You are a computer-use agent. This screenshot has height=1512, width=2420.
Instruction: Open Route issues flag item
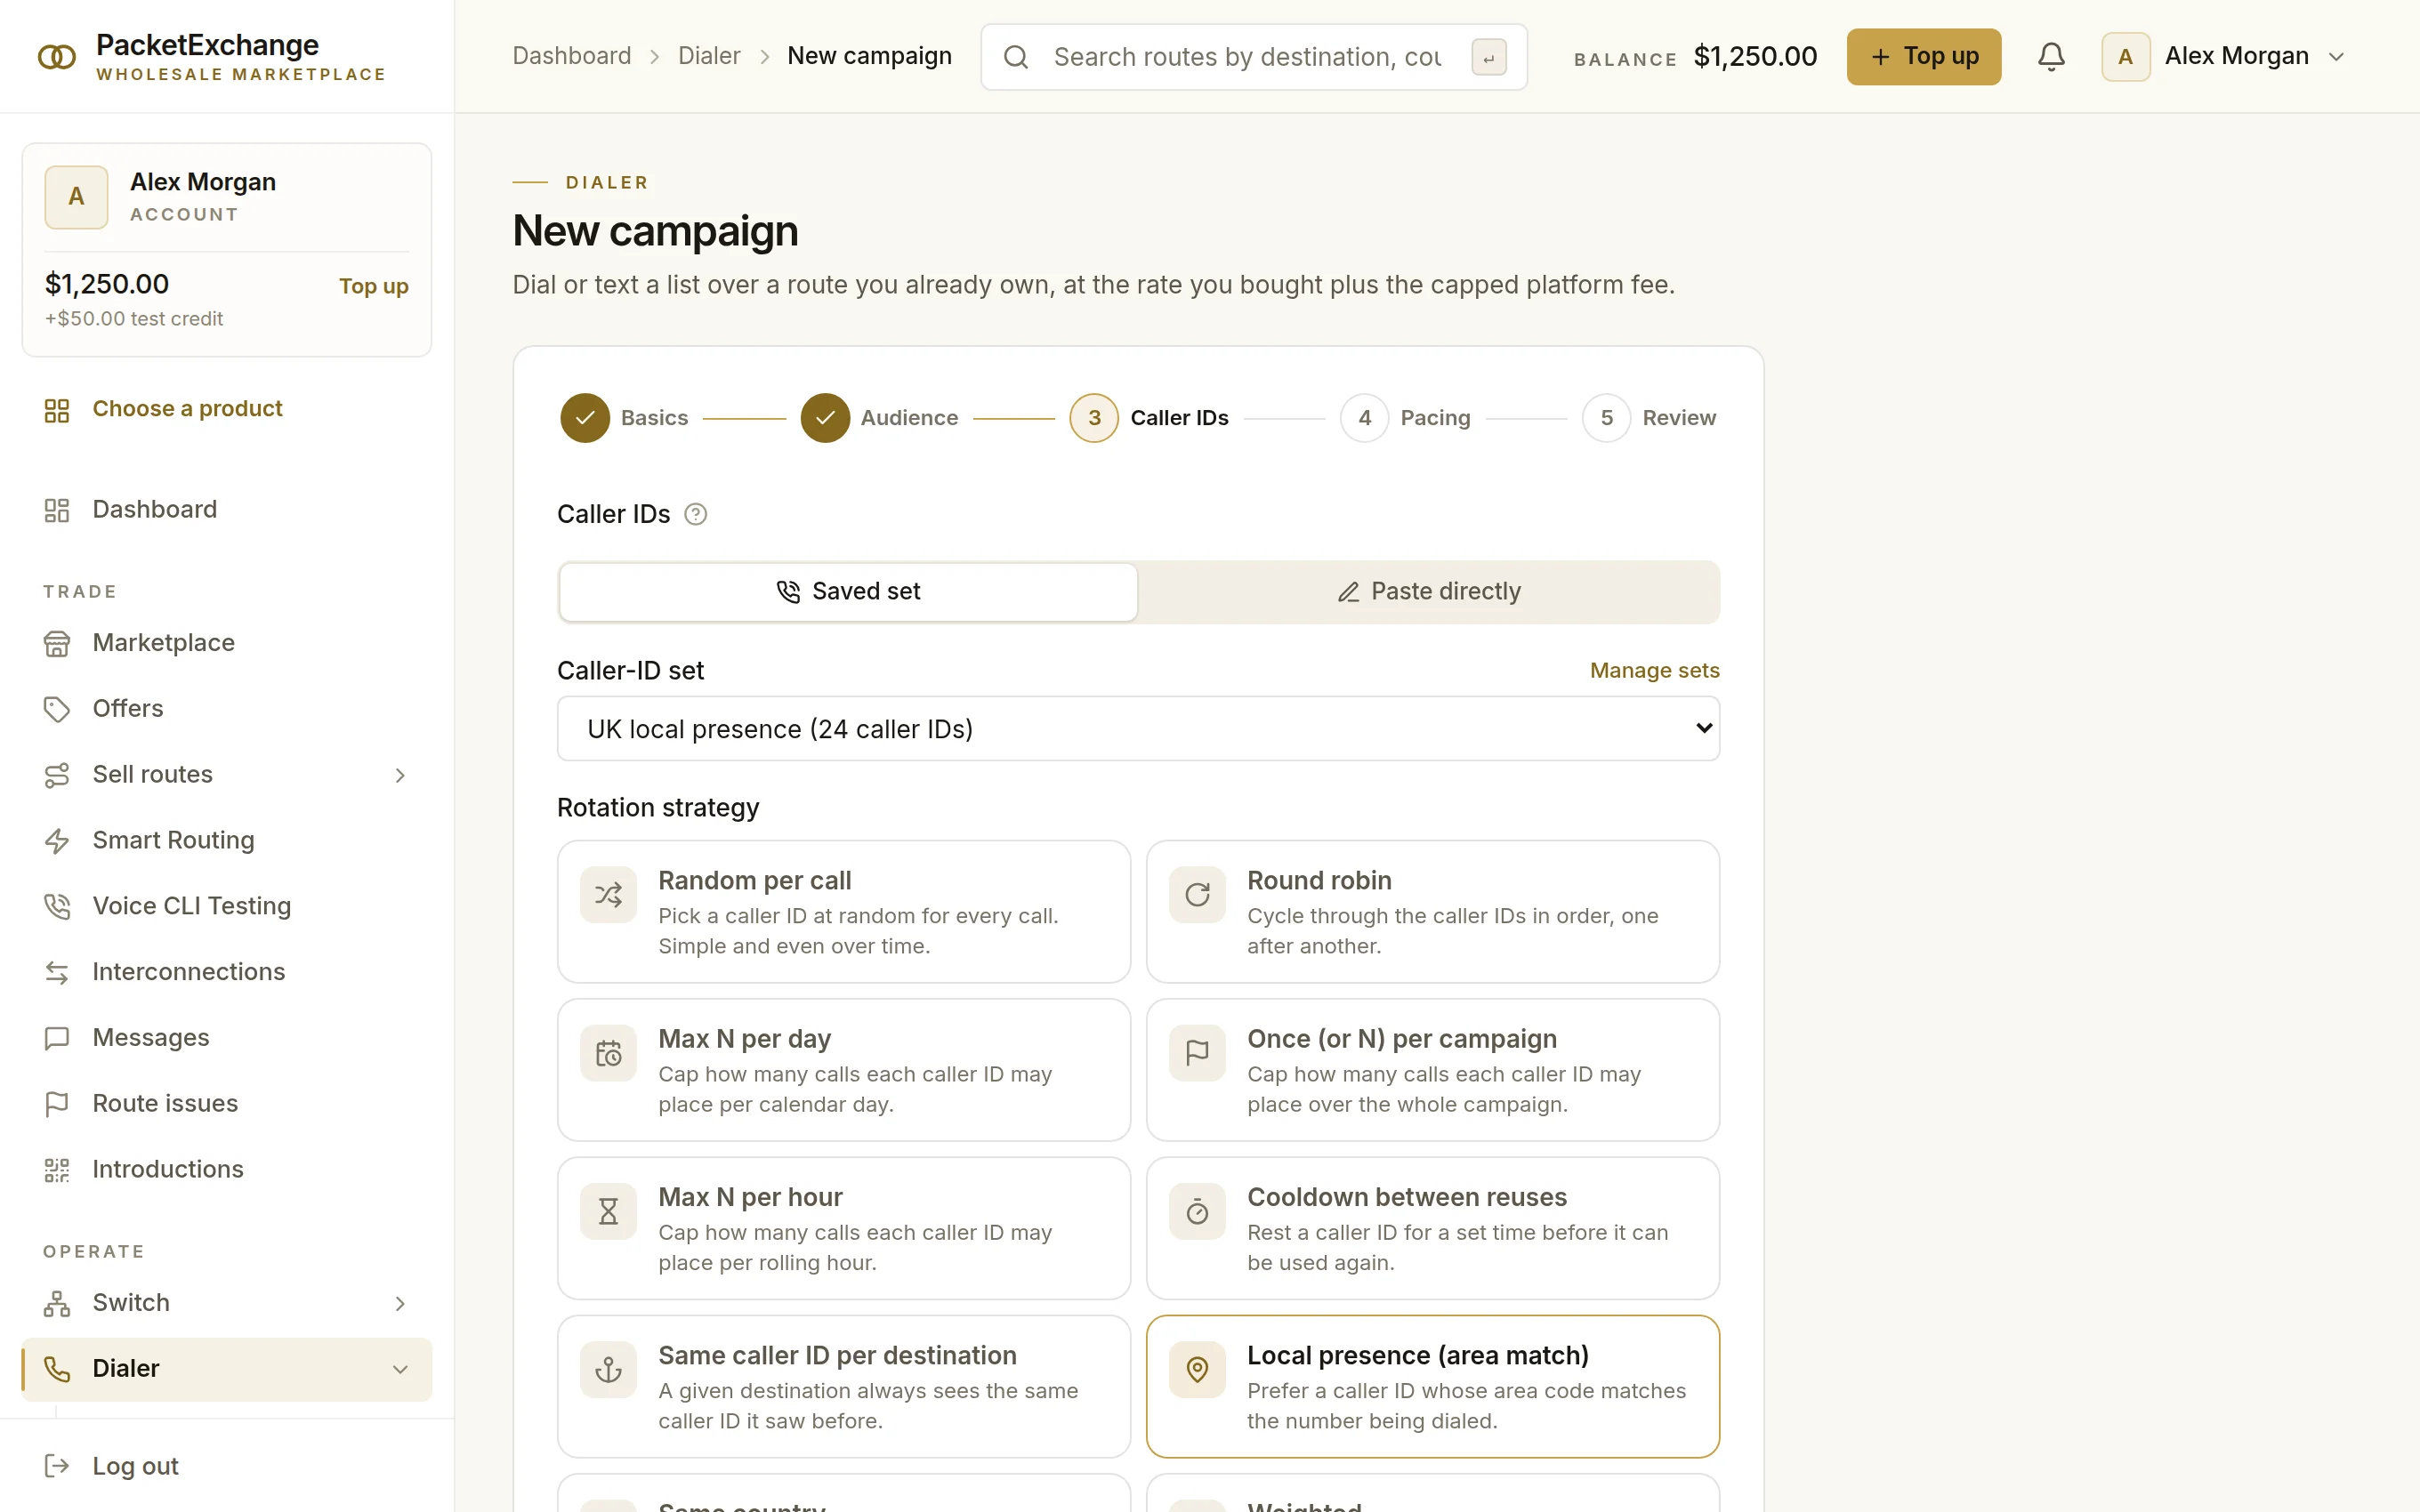(226, 1104)
